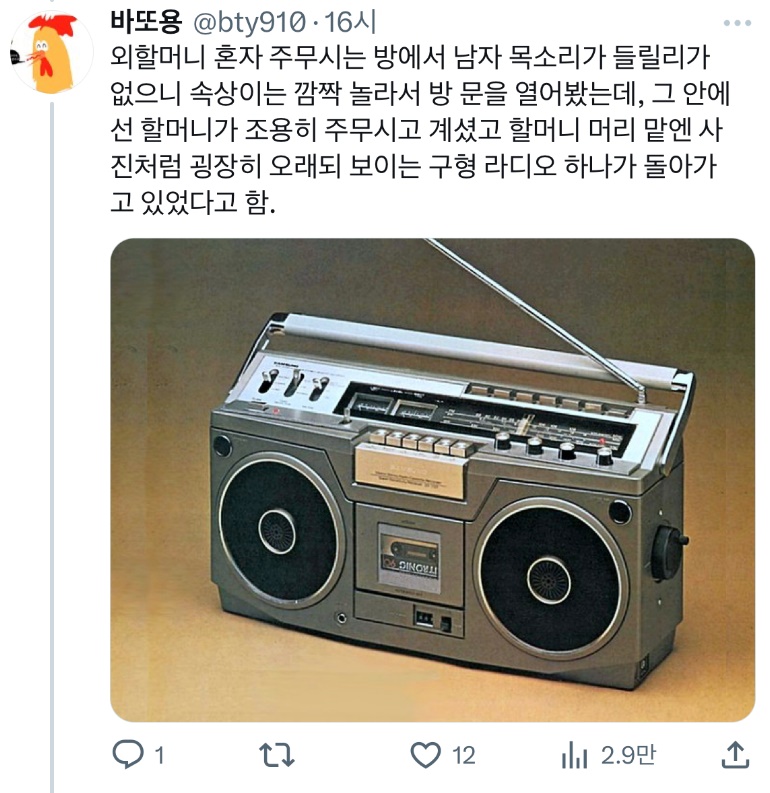
Task: Click the like count 12
Action: tap(463, 756)
